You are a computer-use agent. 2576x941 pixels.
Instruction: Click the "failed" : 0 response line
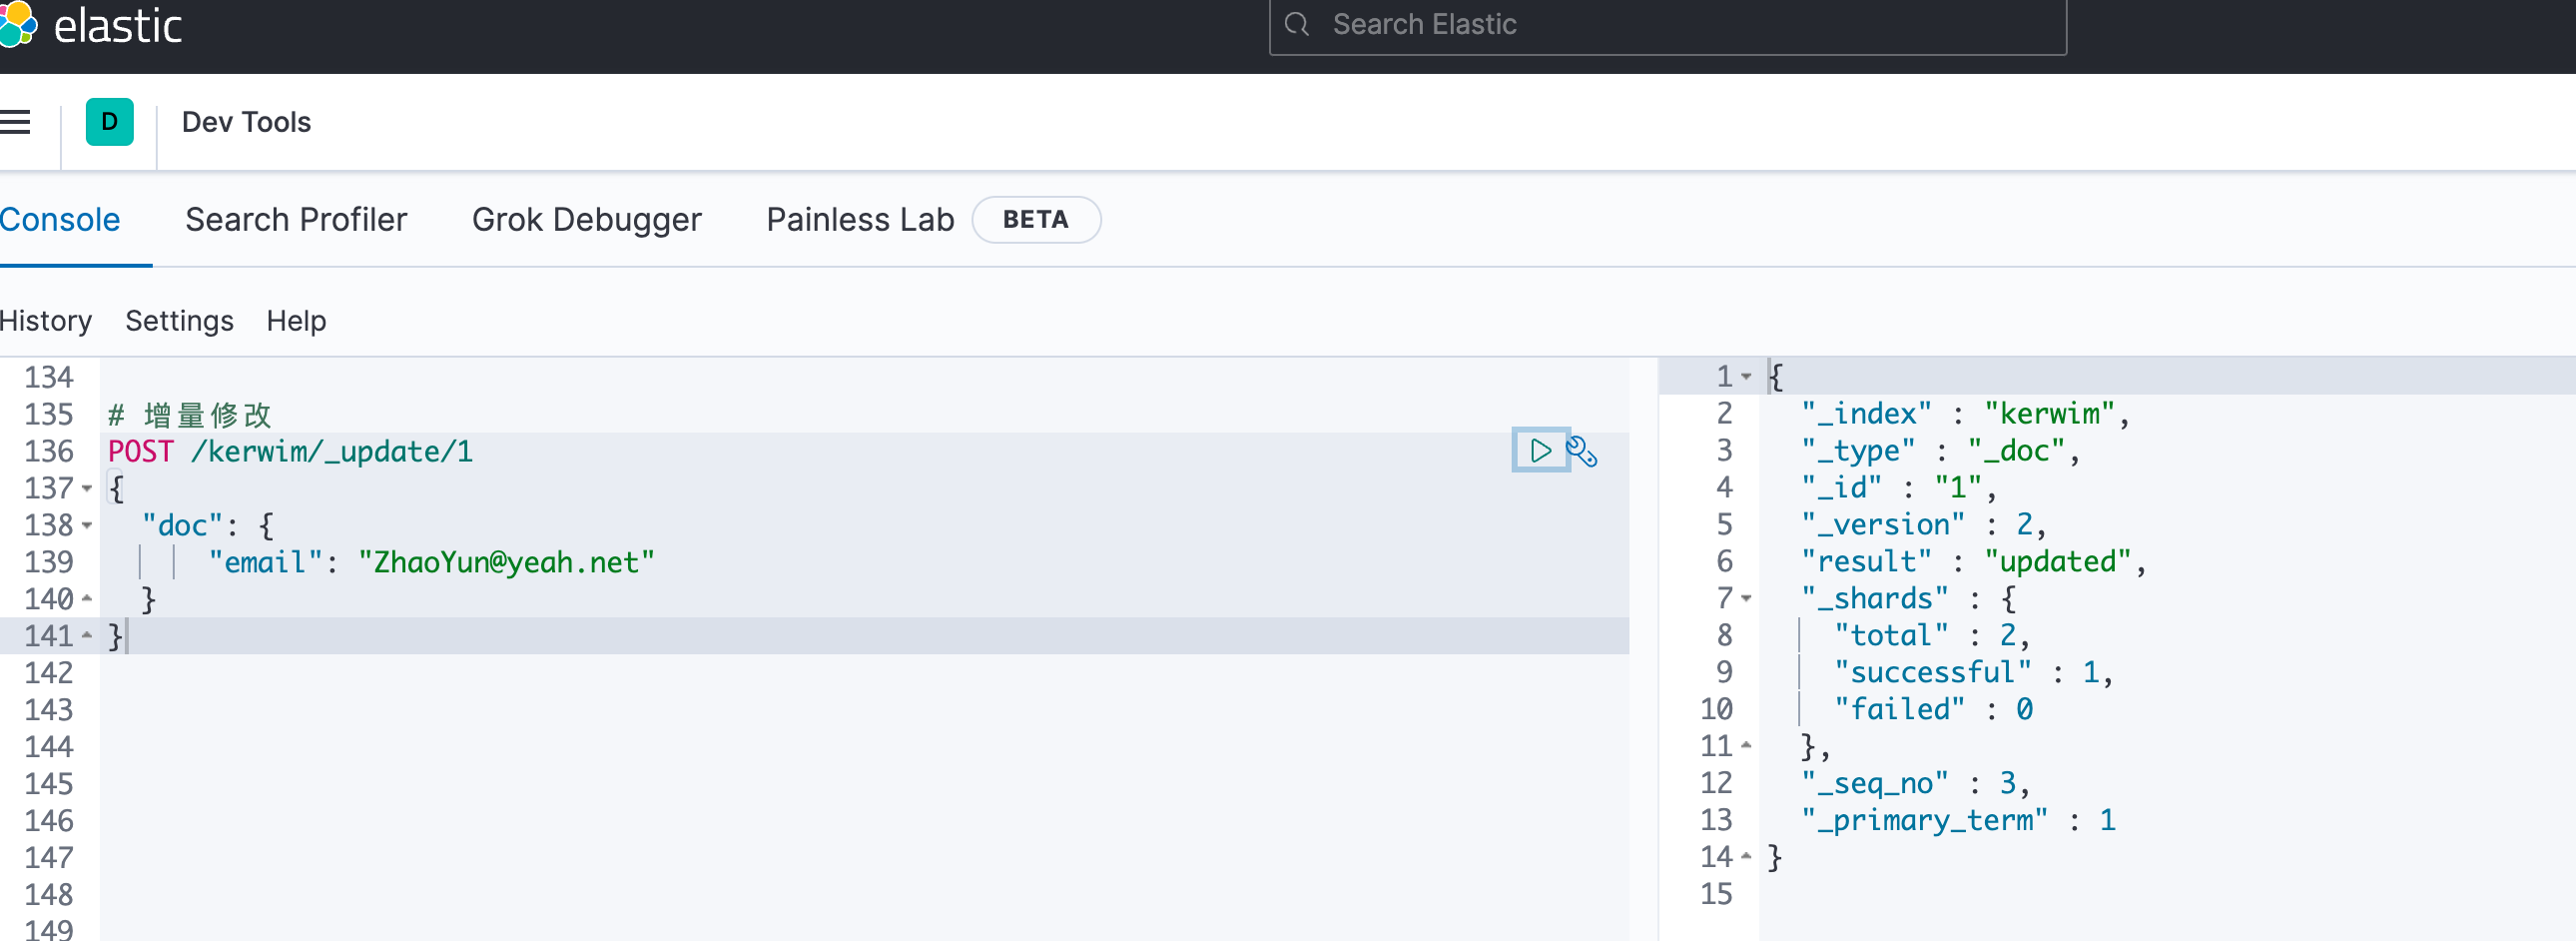(1933, 709)
